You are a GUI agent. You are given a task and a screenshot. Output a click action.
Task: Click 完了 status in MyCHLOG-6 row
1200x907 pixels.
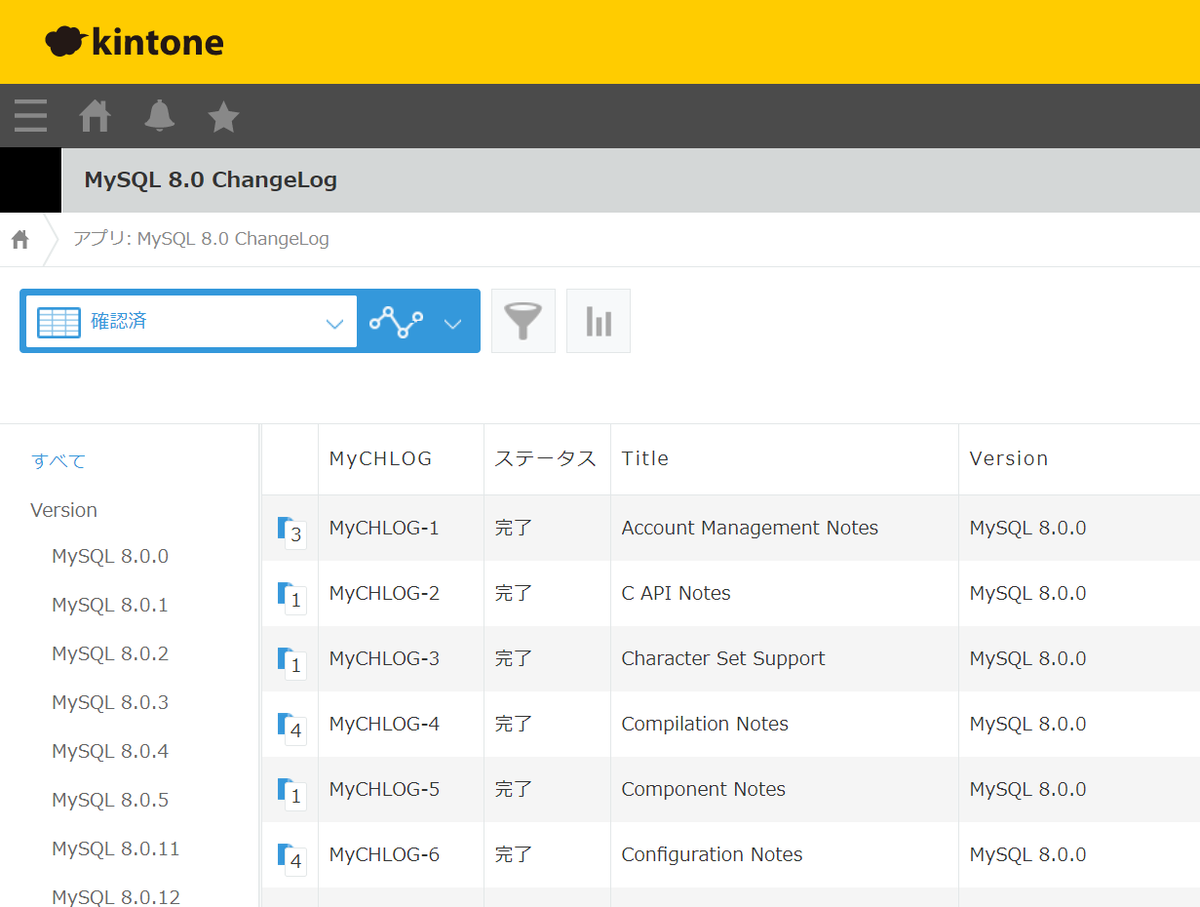tap(514, 855)
